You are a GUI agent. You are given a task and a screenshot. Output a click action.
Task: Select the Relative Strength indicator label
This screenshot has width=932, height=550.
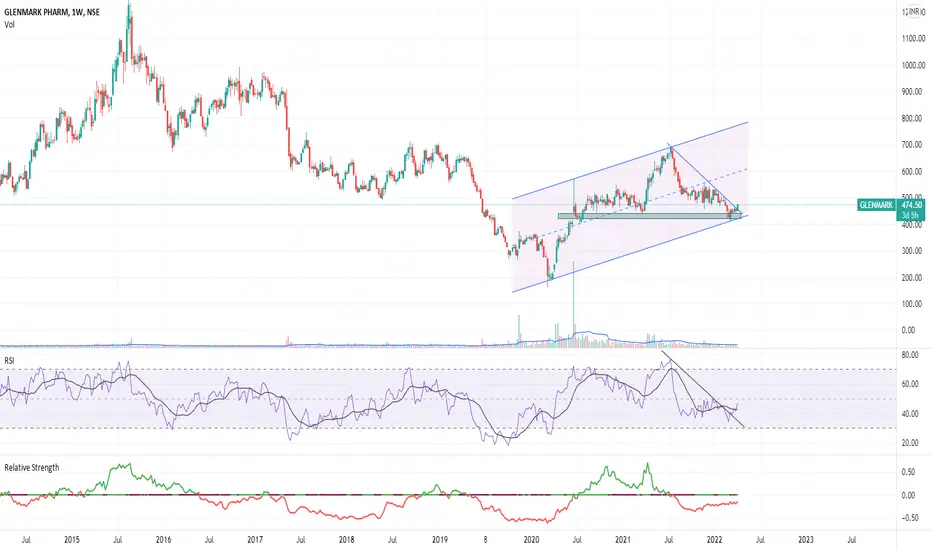pyautogui.click(x=32, y=467)
